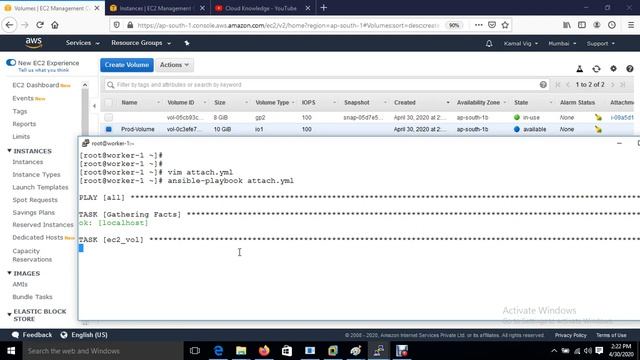Open Terms of Use footer link

611,335
